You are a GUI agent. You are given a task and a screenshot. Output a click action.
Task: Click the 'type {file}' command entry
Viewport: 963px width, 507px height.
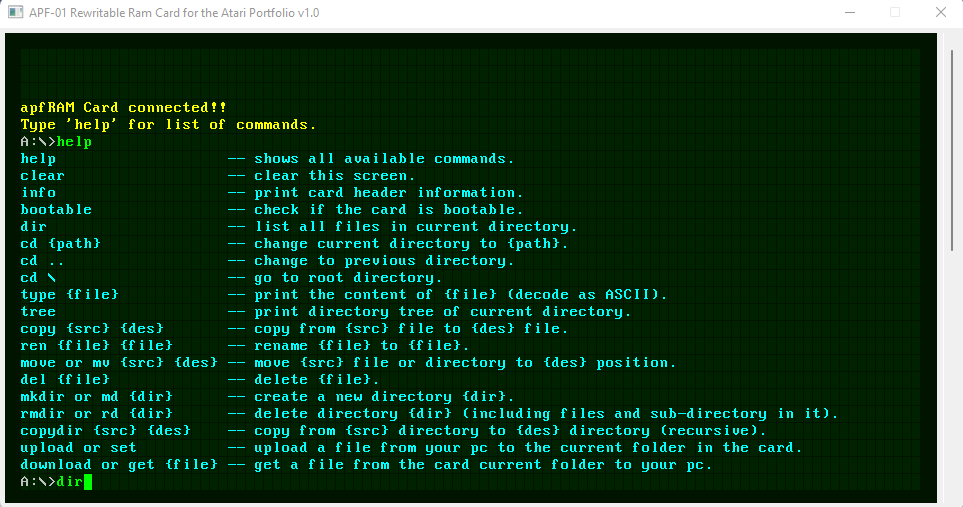pyautogui.click(x=70, y=295)
